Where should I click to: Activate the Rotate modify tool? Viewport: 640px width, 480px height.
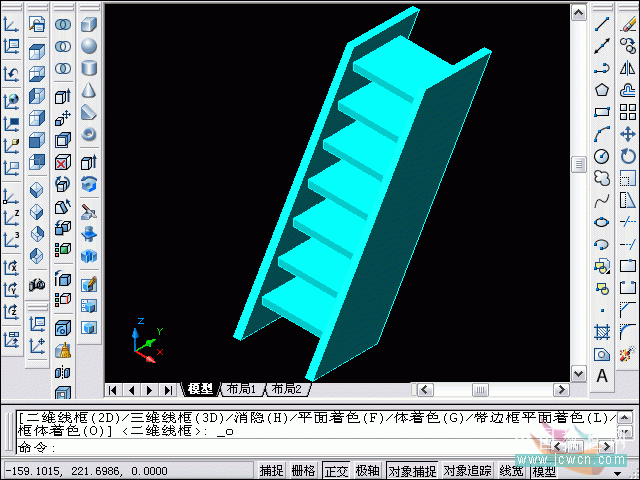pyautogui.click(x=628, y=156)
